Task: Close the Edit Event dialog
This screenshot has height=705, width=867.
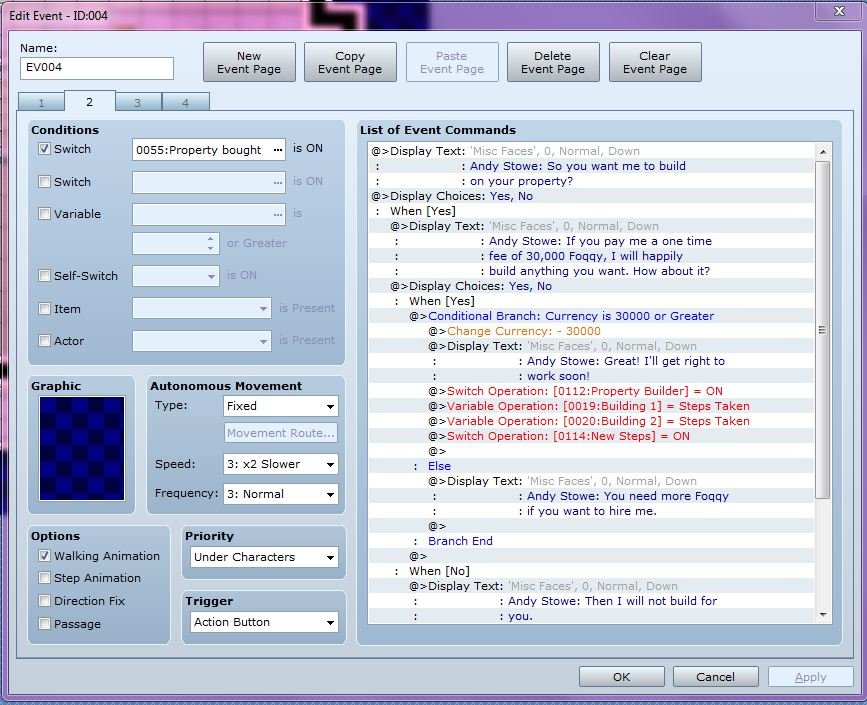Action: (839, 11)
